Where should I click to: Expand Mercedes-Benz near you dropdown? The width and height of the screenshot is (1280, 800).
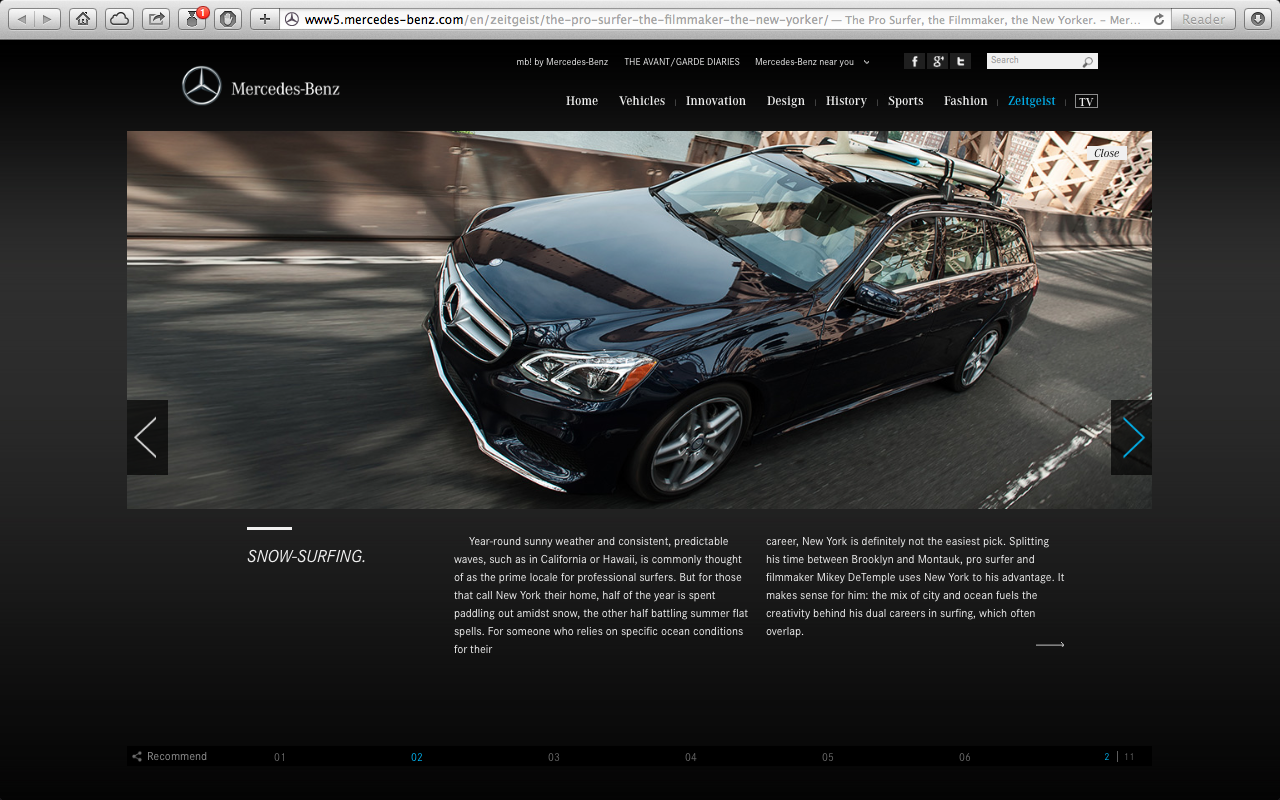(x=812, y=62)
